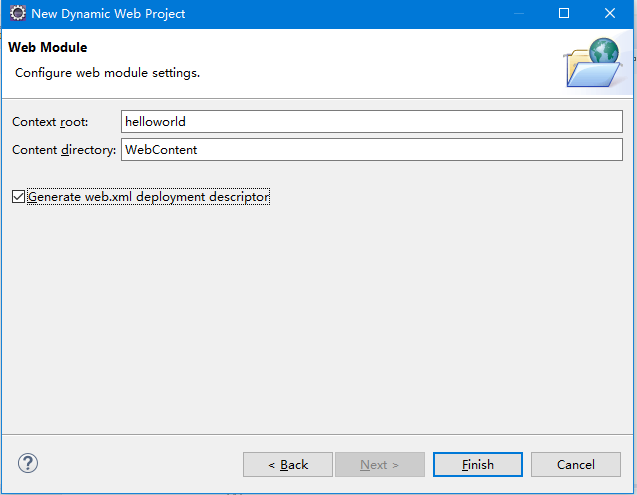Maximize the New Dynamic Web Project dialog
The width and height of the screenshot is (637, 495).
point(564,13)
